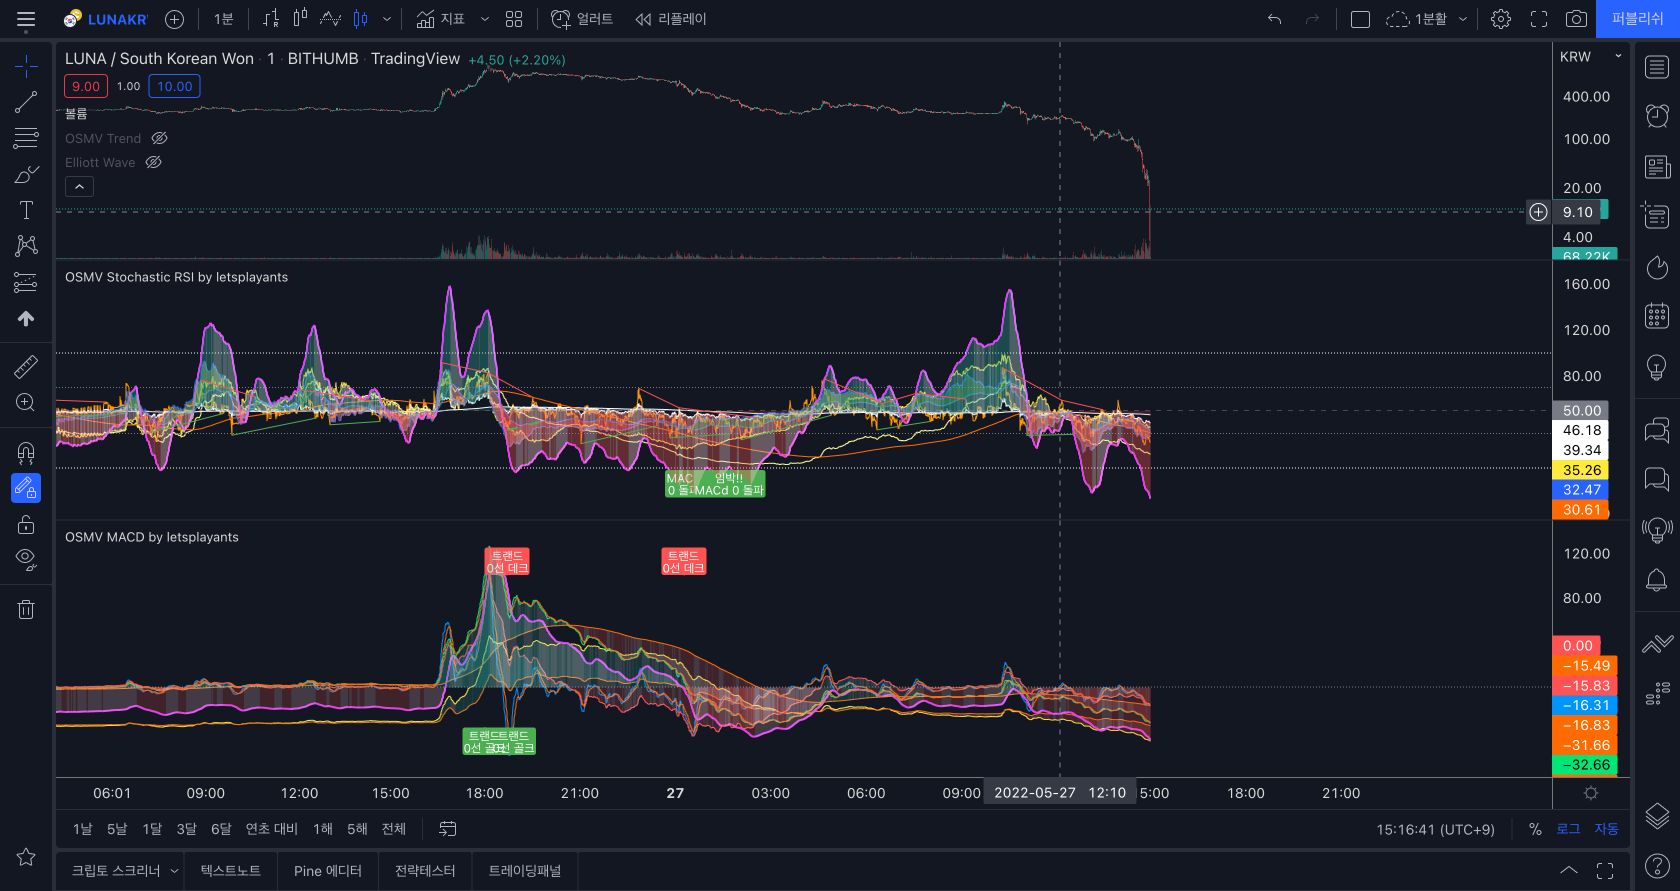Open the Pine 에디터 tab
The width and height of the screenshot is (1680, 891).
328,871
